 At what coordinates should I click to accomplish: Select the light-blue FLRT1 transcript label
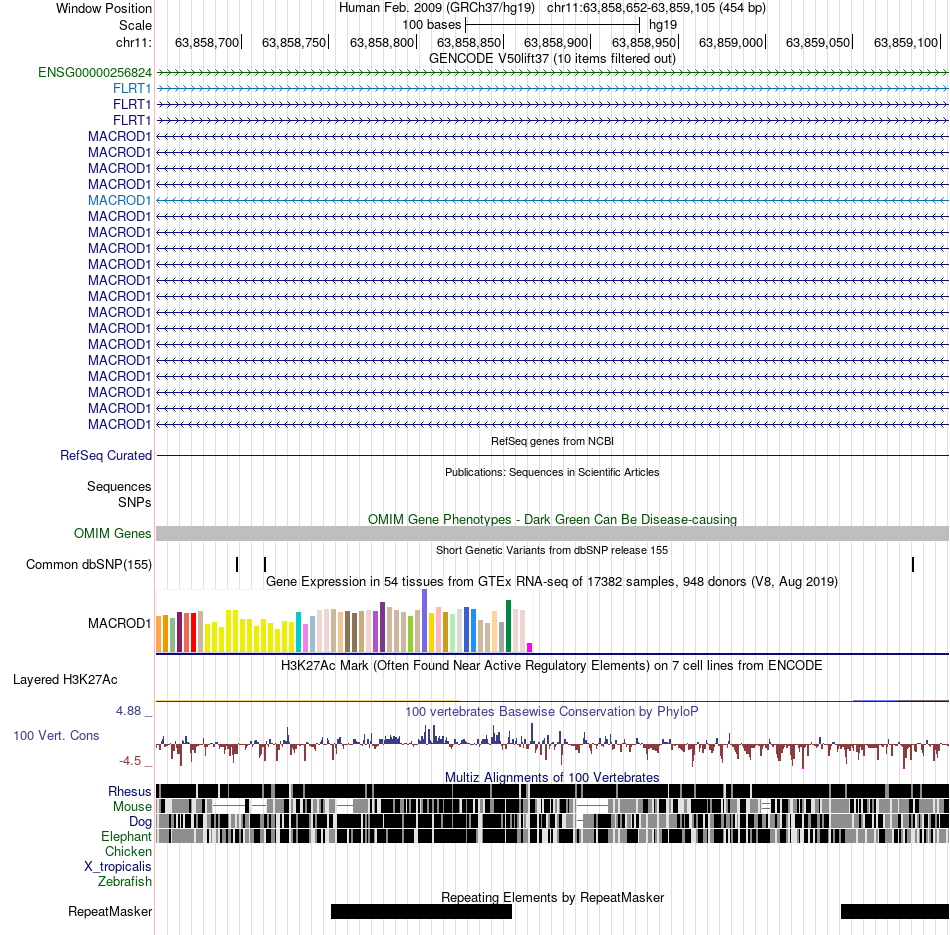pos(132,88)
